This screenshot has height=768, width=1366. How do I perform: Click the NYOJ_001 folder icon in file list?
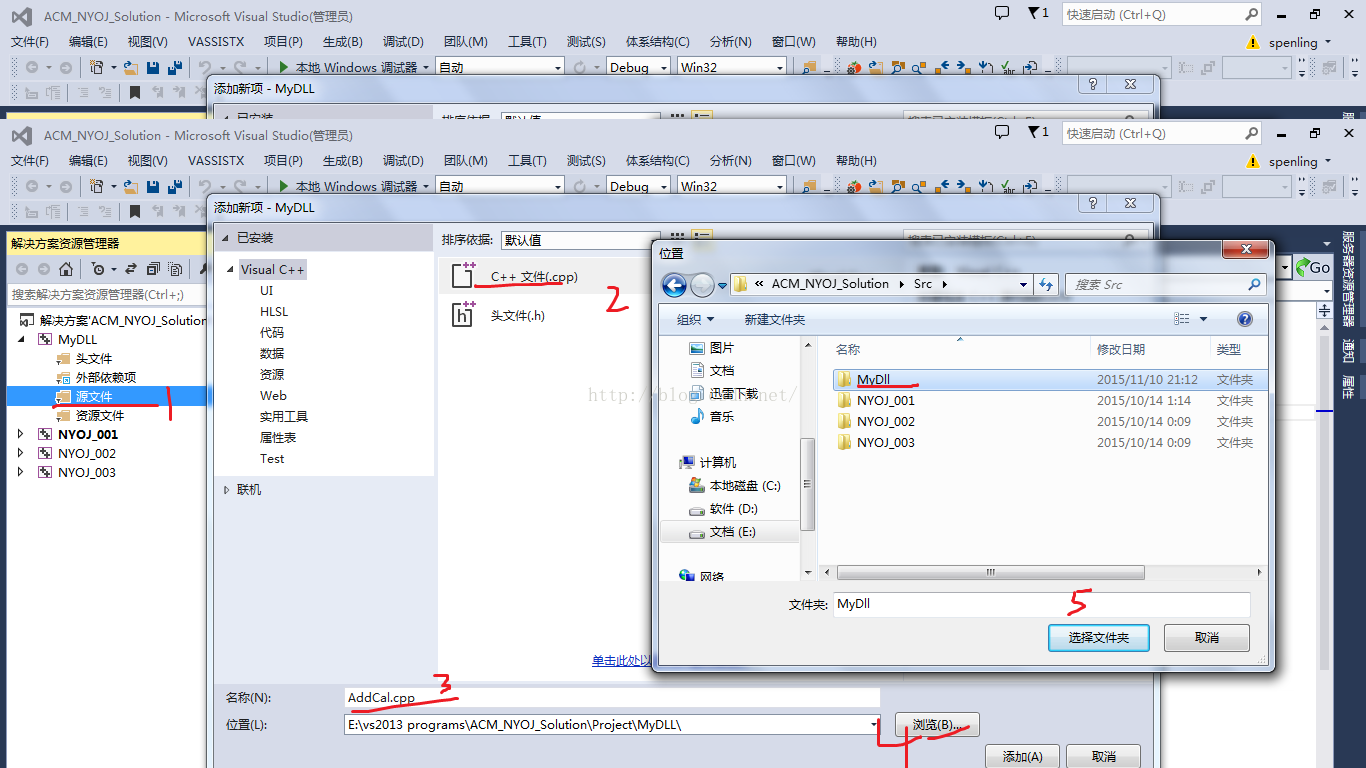pos(844,400)
